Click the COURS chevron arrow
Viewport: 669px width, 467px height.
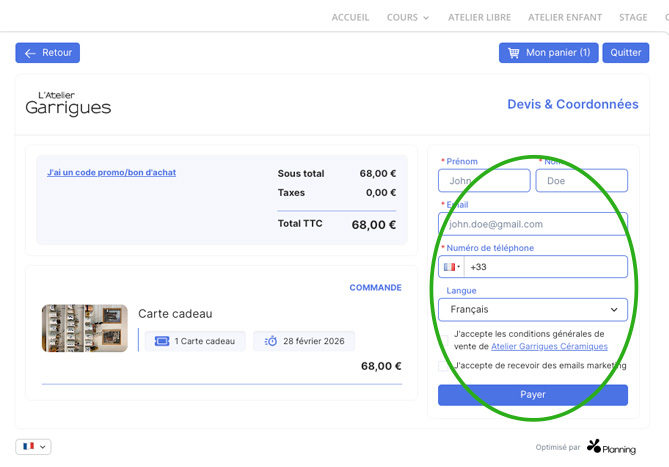tap(426, 18)
